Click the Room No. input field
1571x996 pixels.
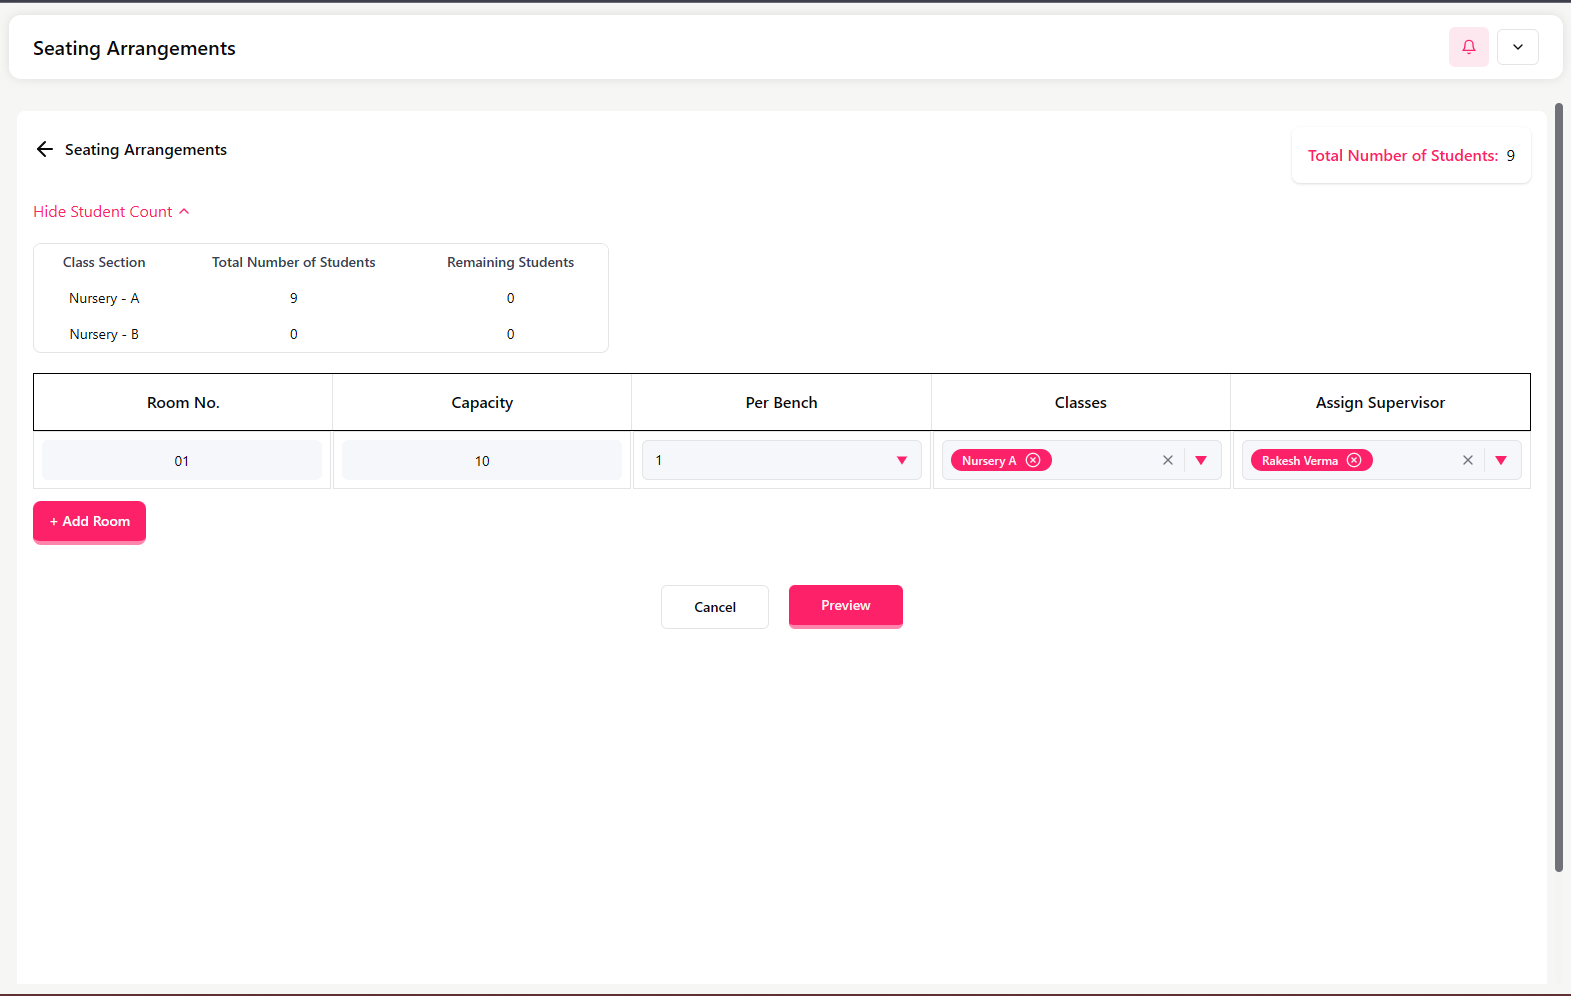[x=182, y=460]
